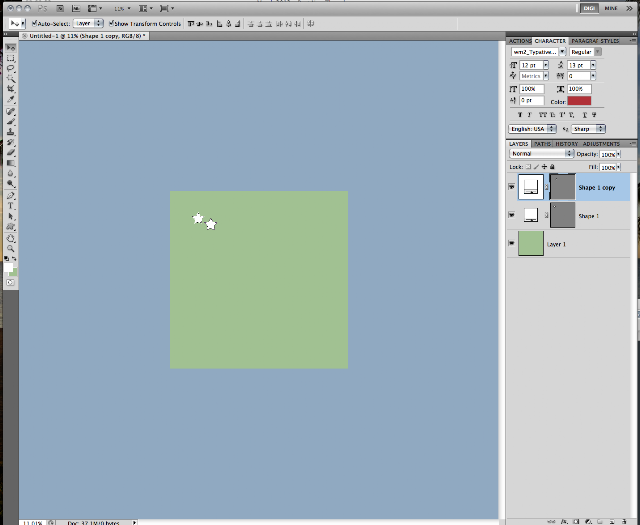Select the Clone Stamp tool

click(x=11, y=132)
